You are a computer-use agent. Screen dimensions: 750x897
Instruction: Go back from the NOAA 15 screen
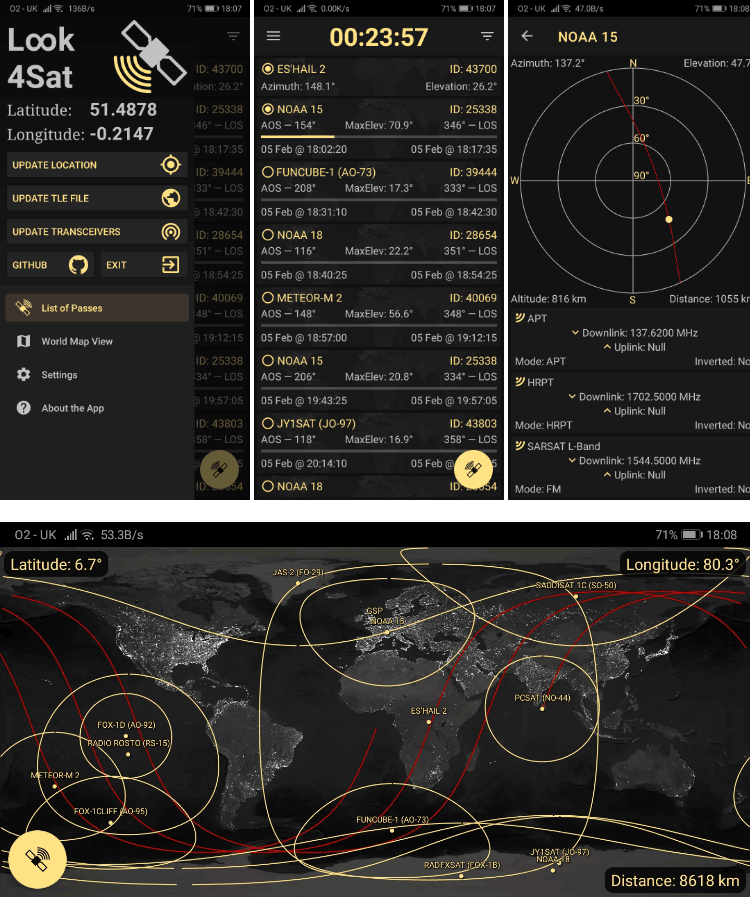click(527, 36)
